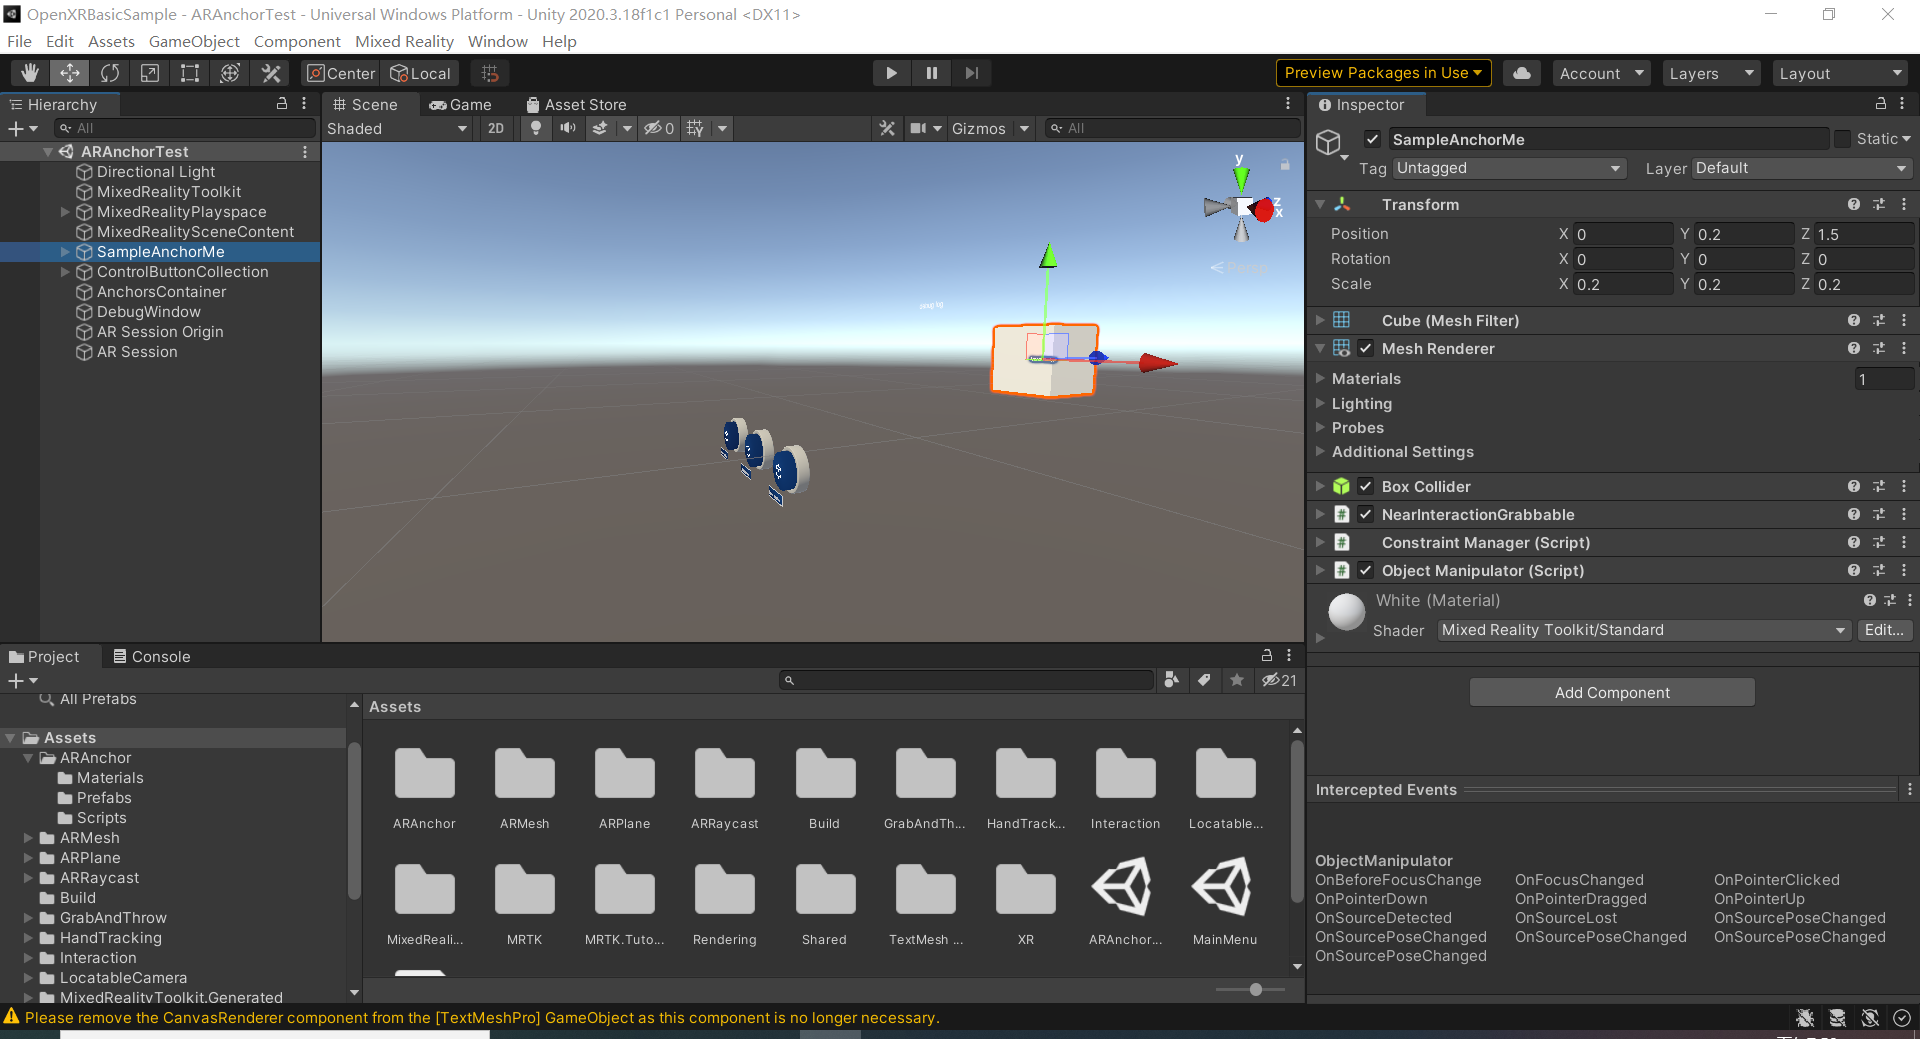Toggle Center pivot mode button
This screenshot has height=1039, width=1920.
pyautogui.click(x=341, y=73)
